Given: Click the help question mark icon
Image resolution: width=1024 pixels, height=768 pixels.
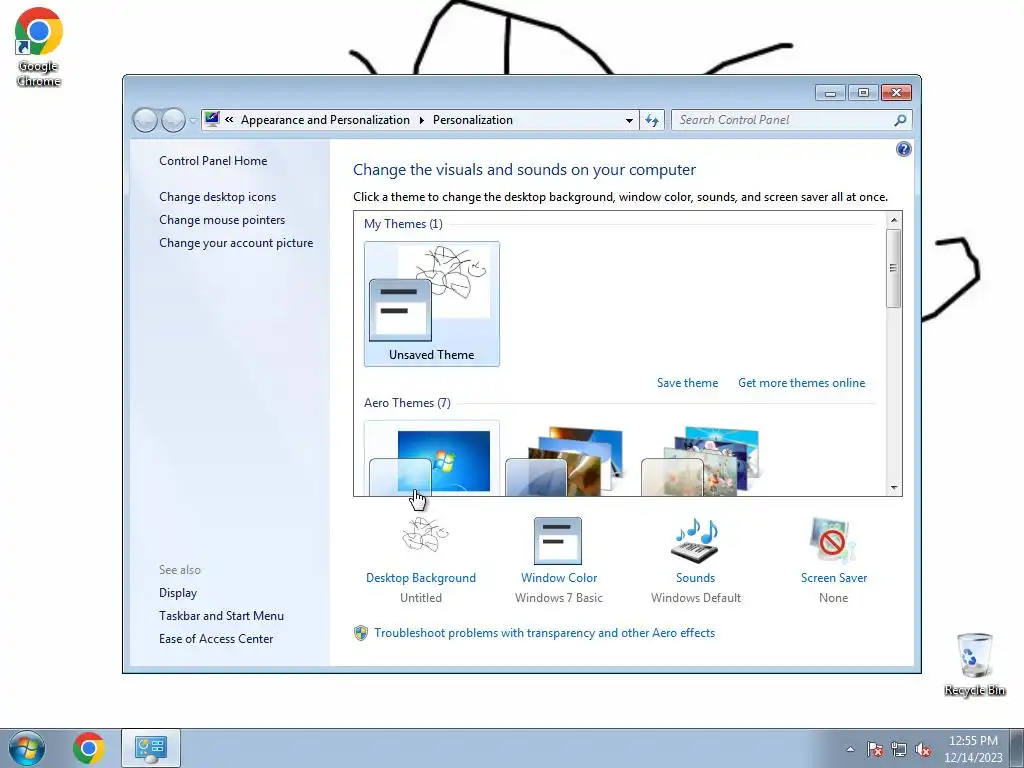Looking at the screenshot, I should coord(903,149).
